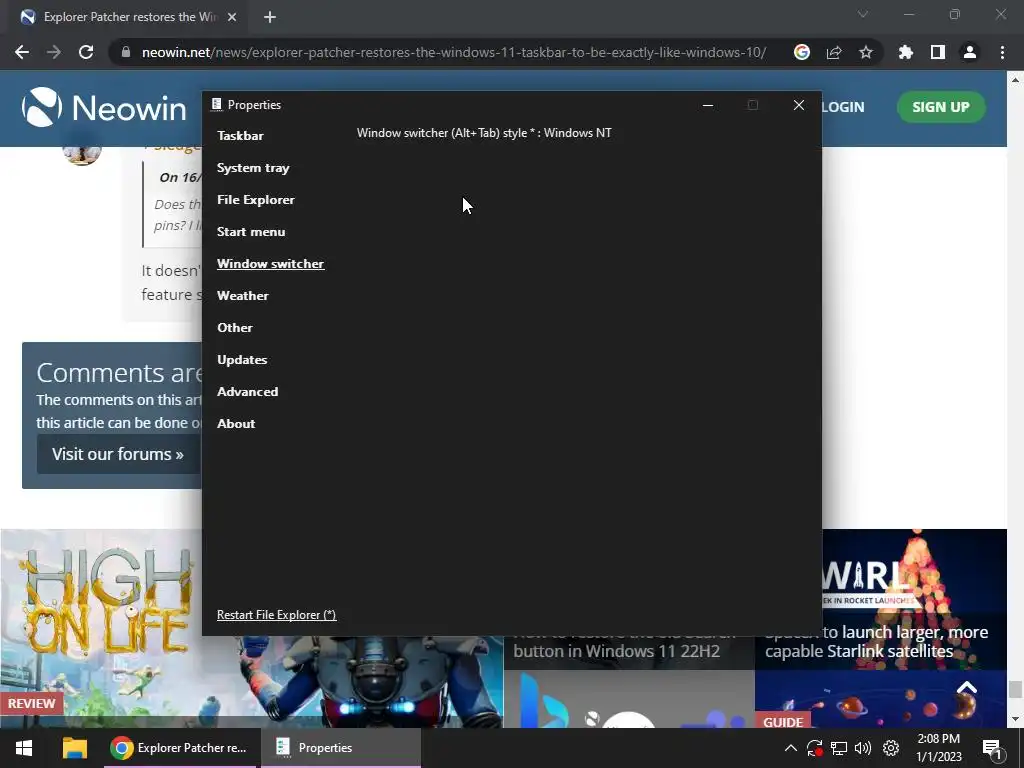The width and height of the screenshot is (1024, 768).
Task: Open the clock showing 2:08 PM
Action: (939, 748)
